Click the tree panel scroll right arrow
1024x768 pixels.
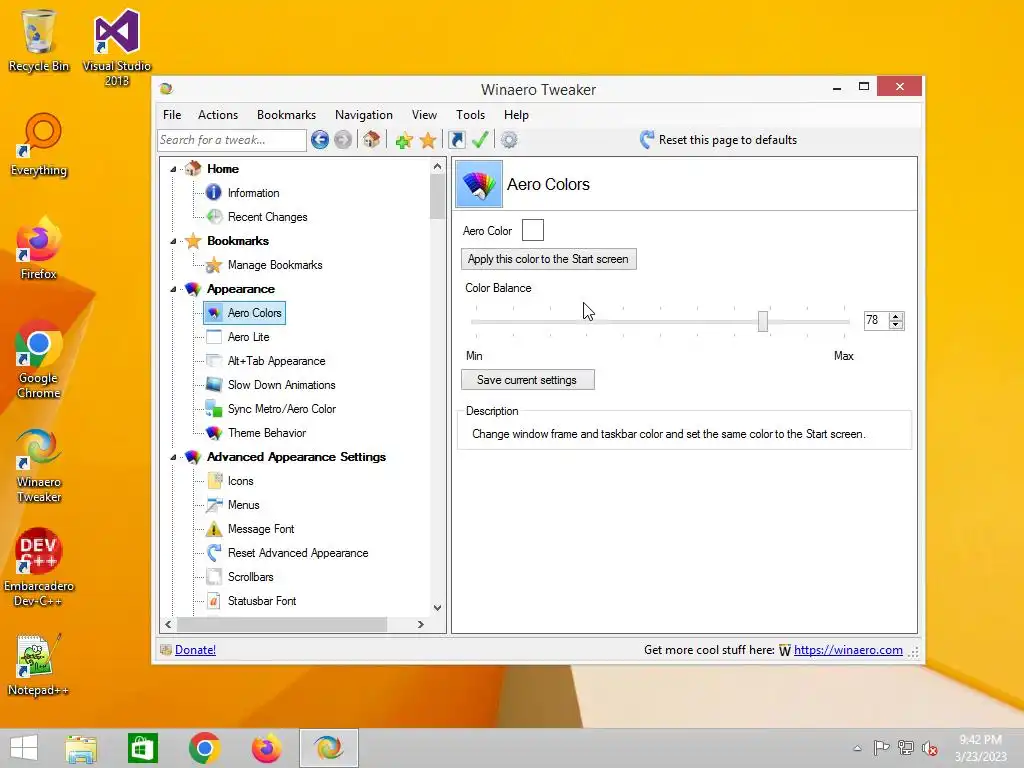421,624
